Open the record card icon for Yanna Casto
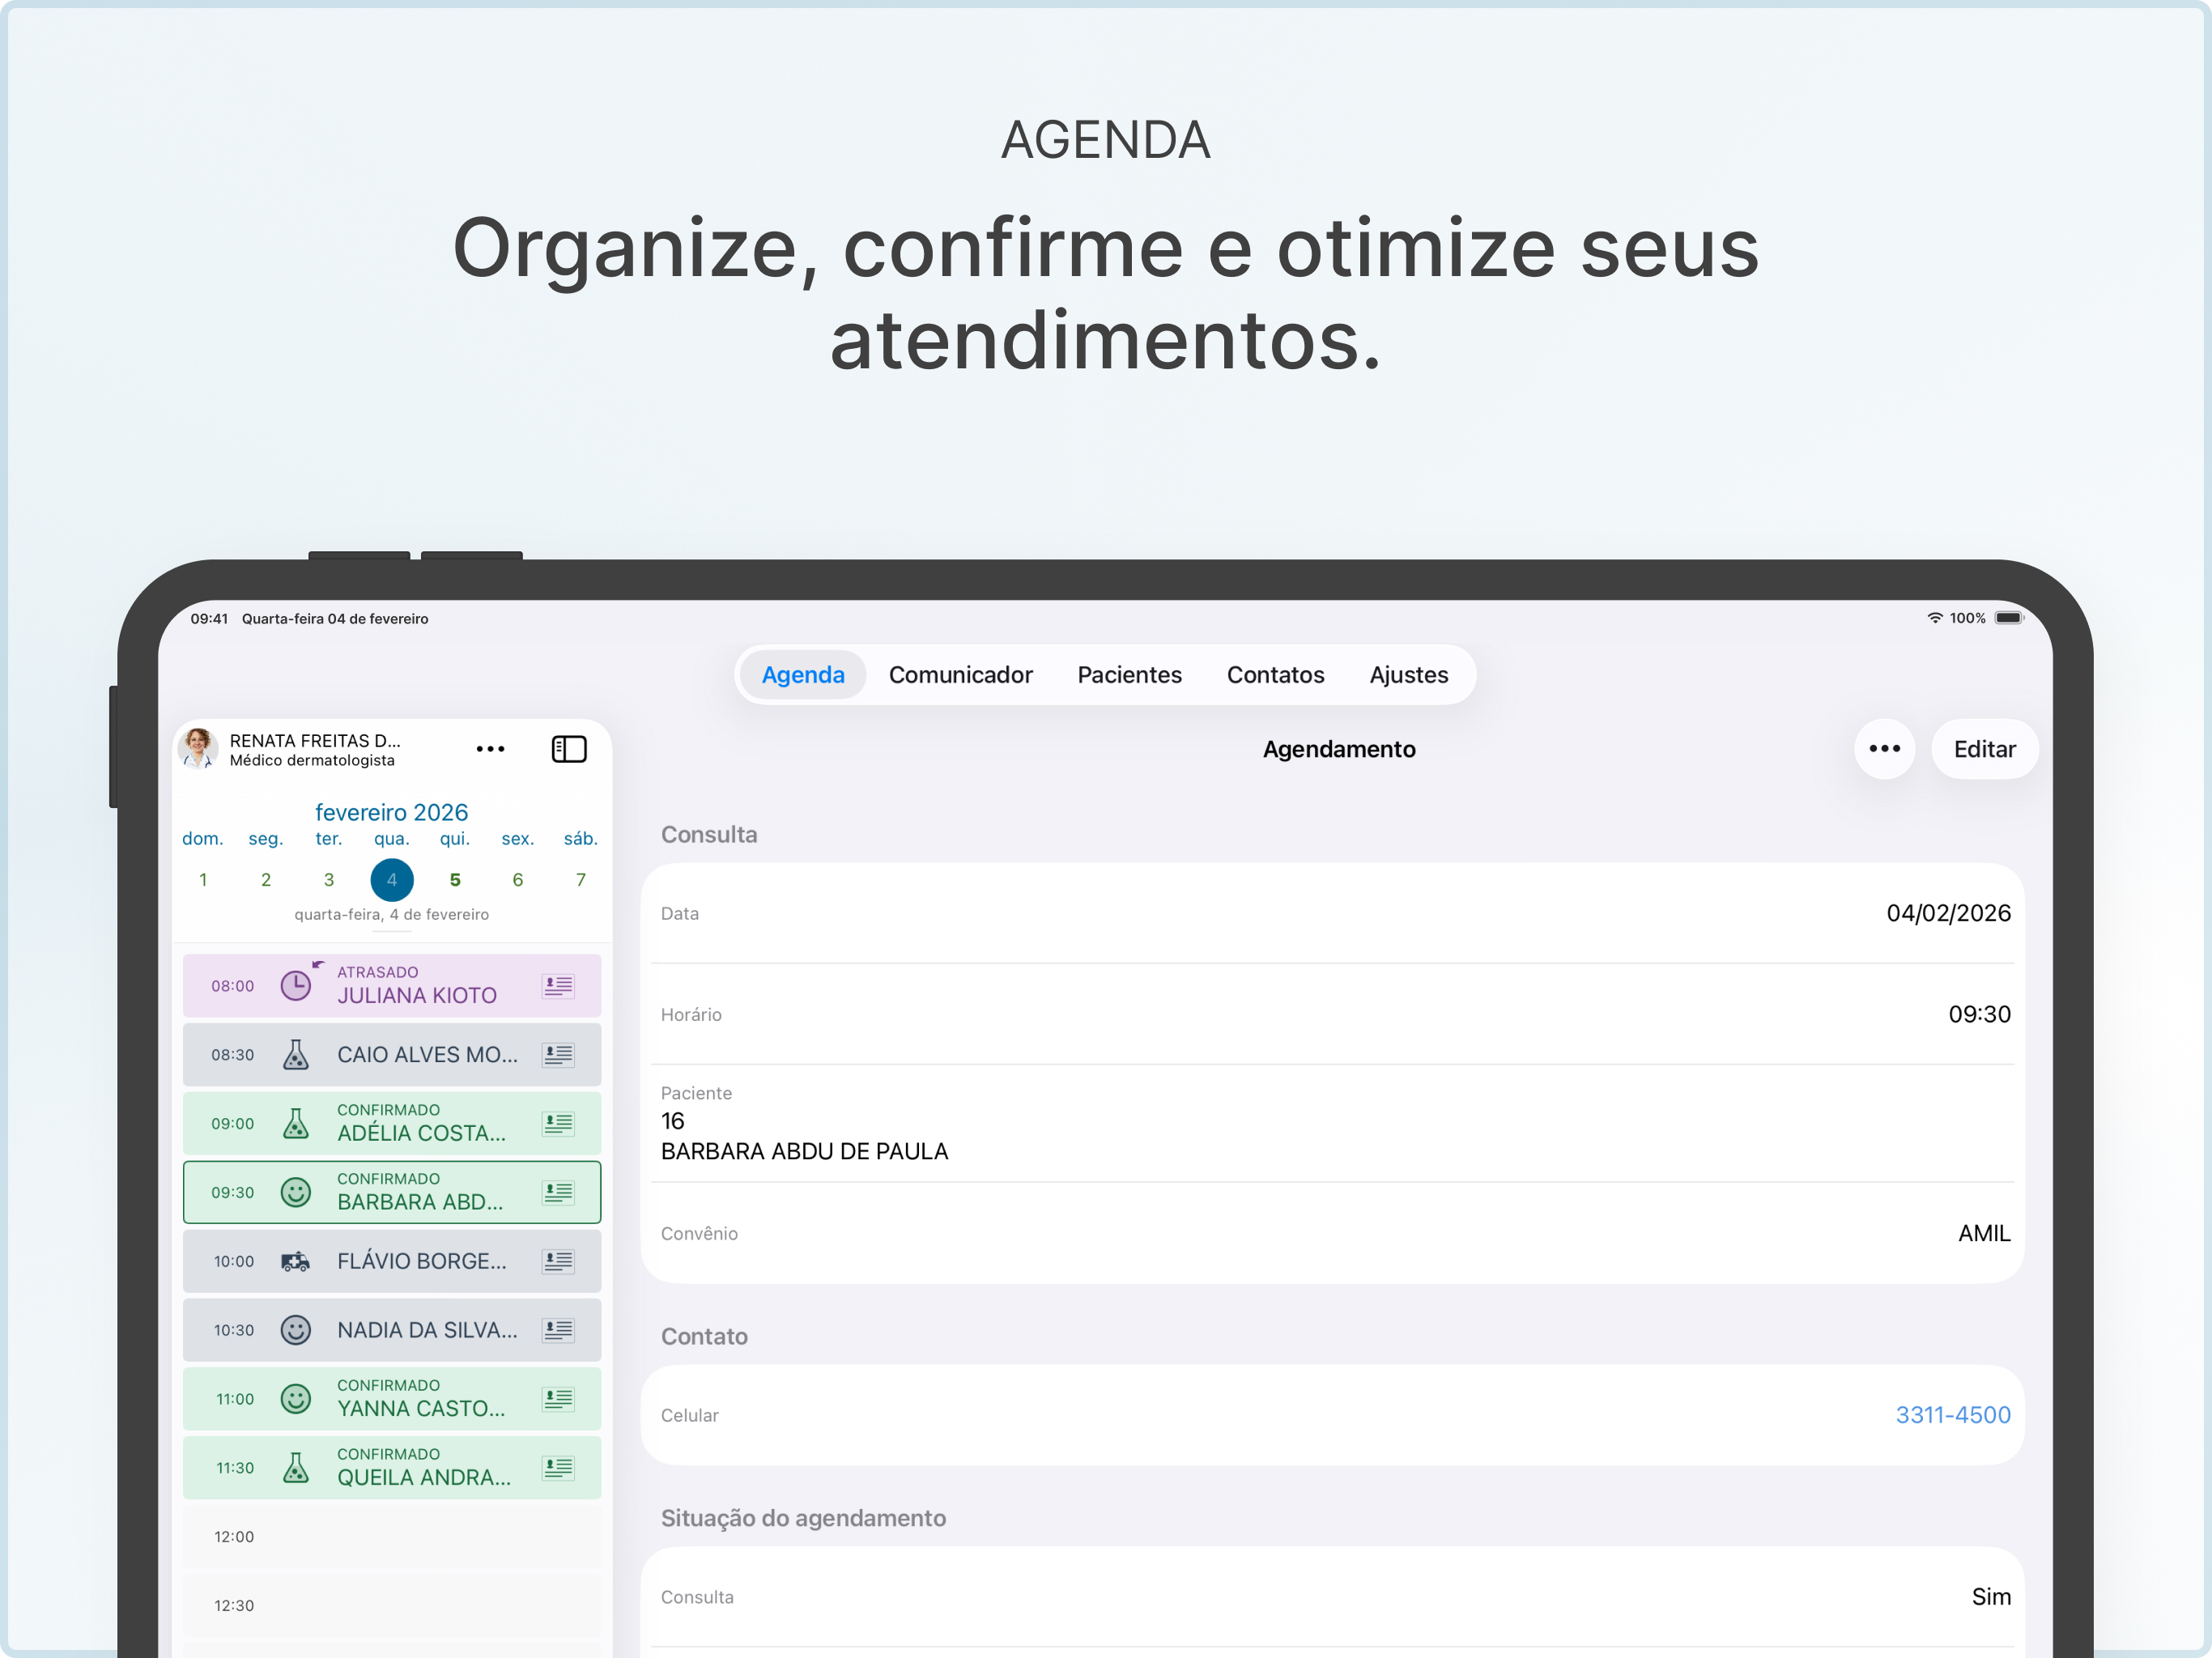 point(558,1399)
